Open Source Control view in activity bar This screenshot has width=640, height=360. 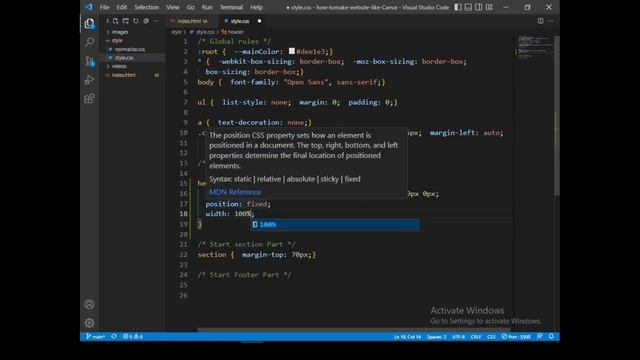[89, 61]
